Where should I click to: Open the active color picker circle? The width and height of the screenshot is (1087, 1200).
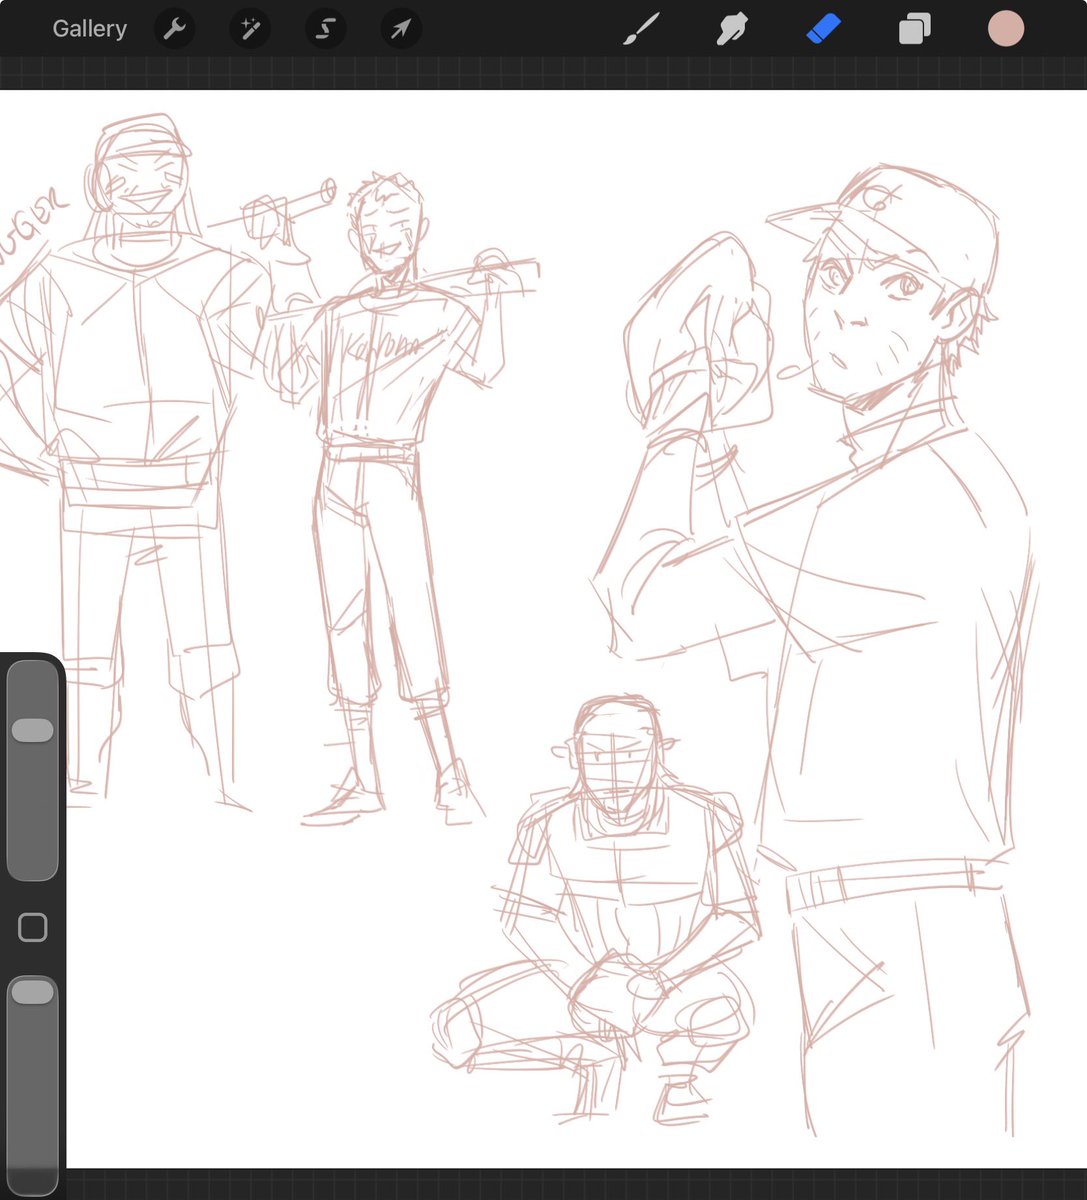pos(1005,29)
